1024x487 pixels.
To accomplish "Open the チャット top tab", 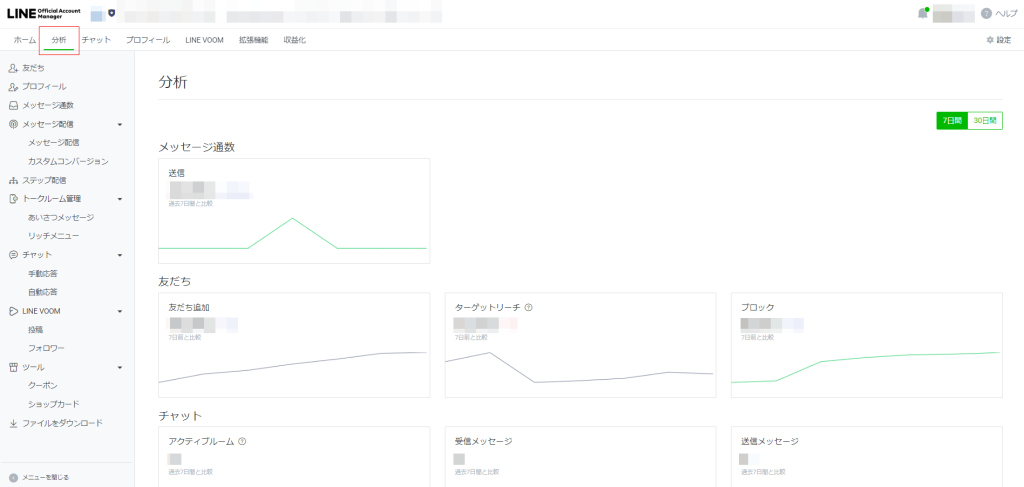I will pyautogui.click(x=96, y=40).
